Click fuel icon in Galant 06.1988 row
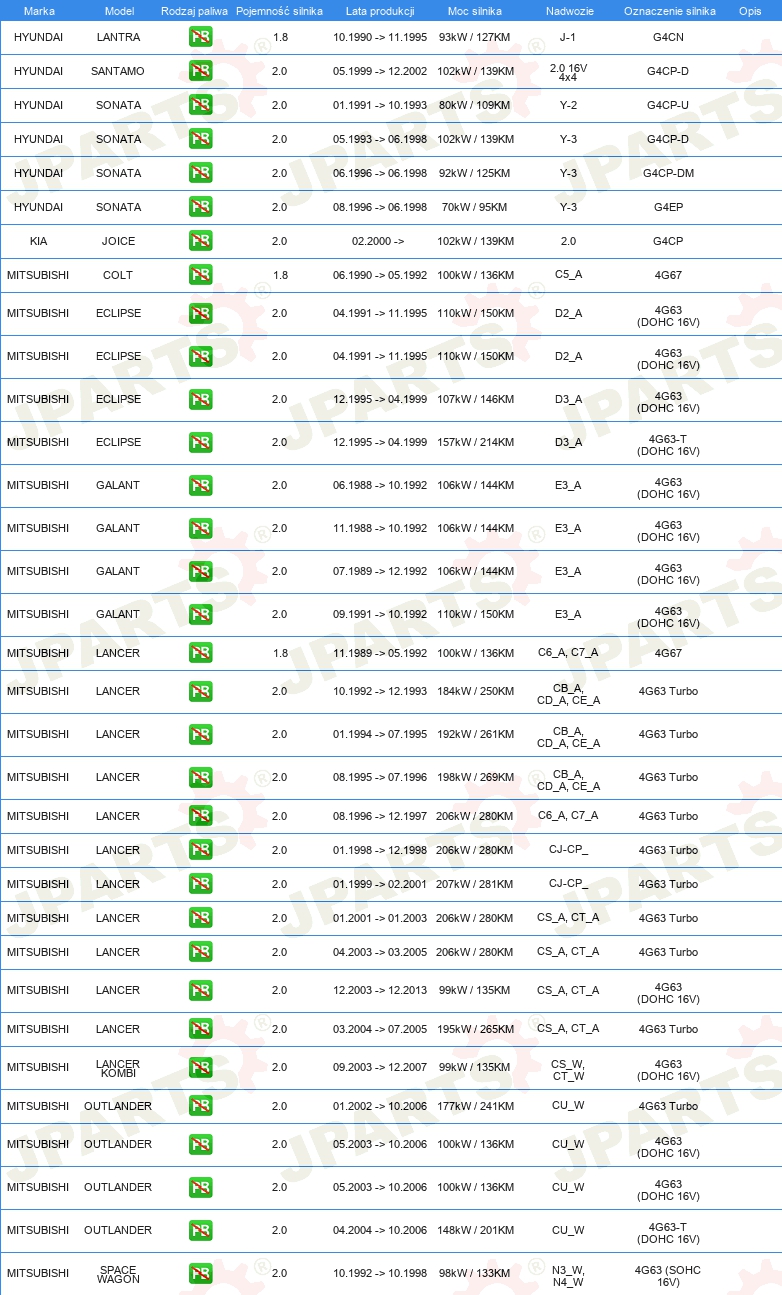Screen dimensions: 782x1295 click(x=200, y=485)
